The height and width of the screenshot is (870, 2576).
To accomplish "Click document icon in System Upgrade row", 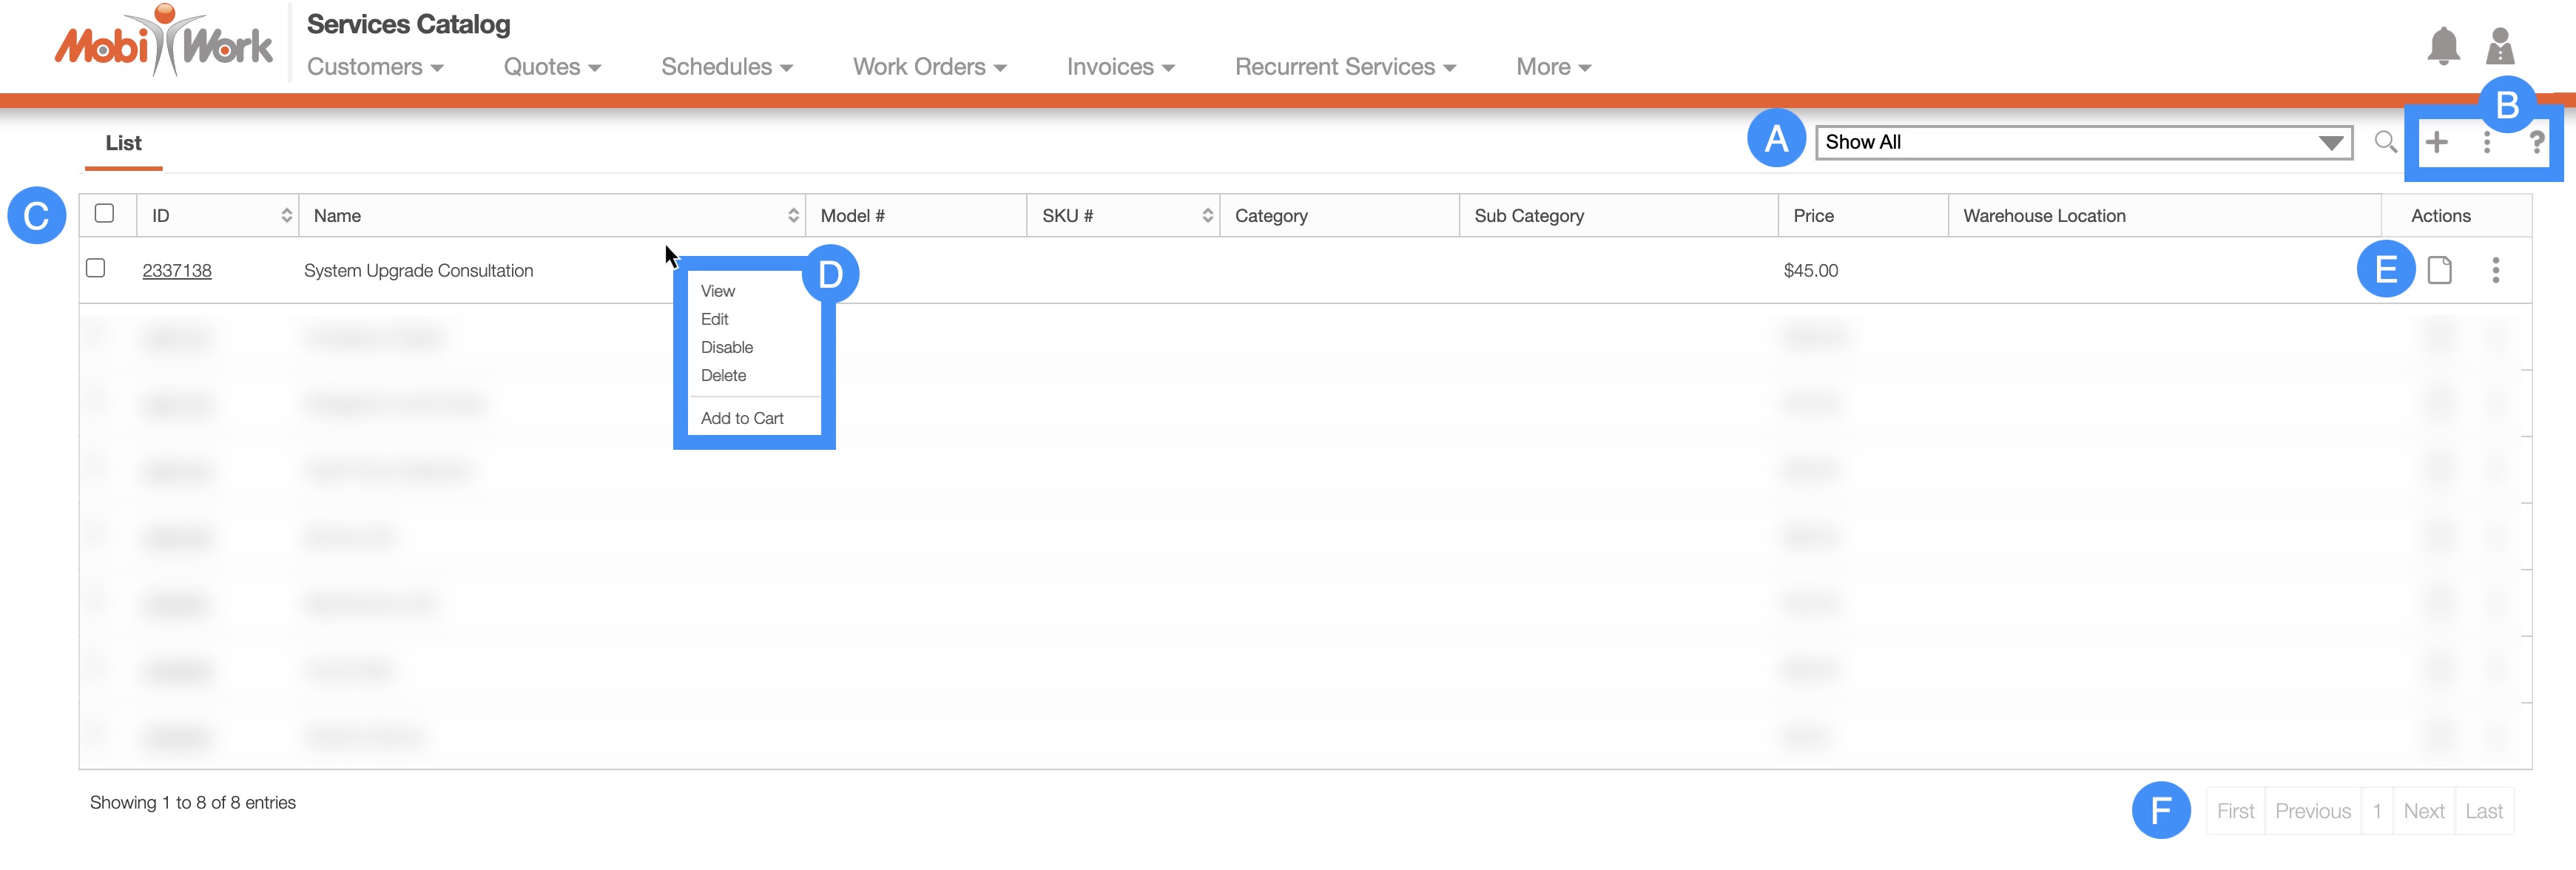I will click(x=2439, y=270).
